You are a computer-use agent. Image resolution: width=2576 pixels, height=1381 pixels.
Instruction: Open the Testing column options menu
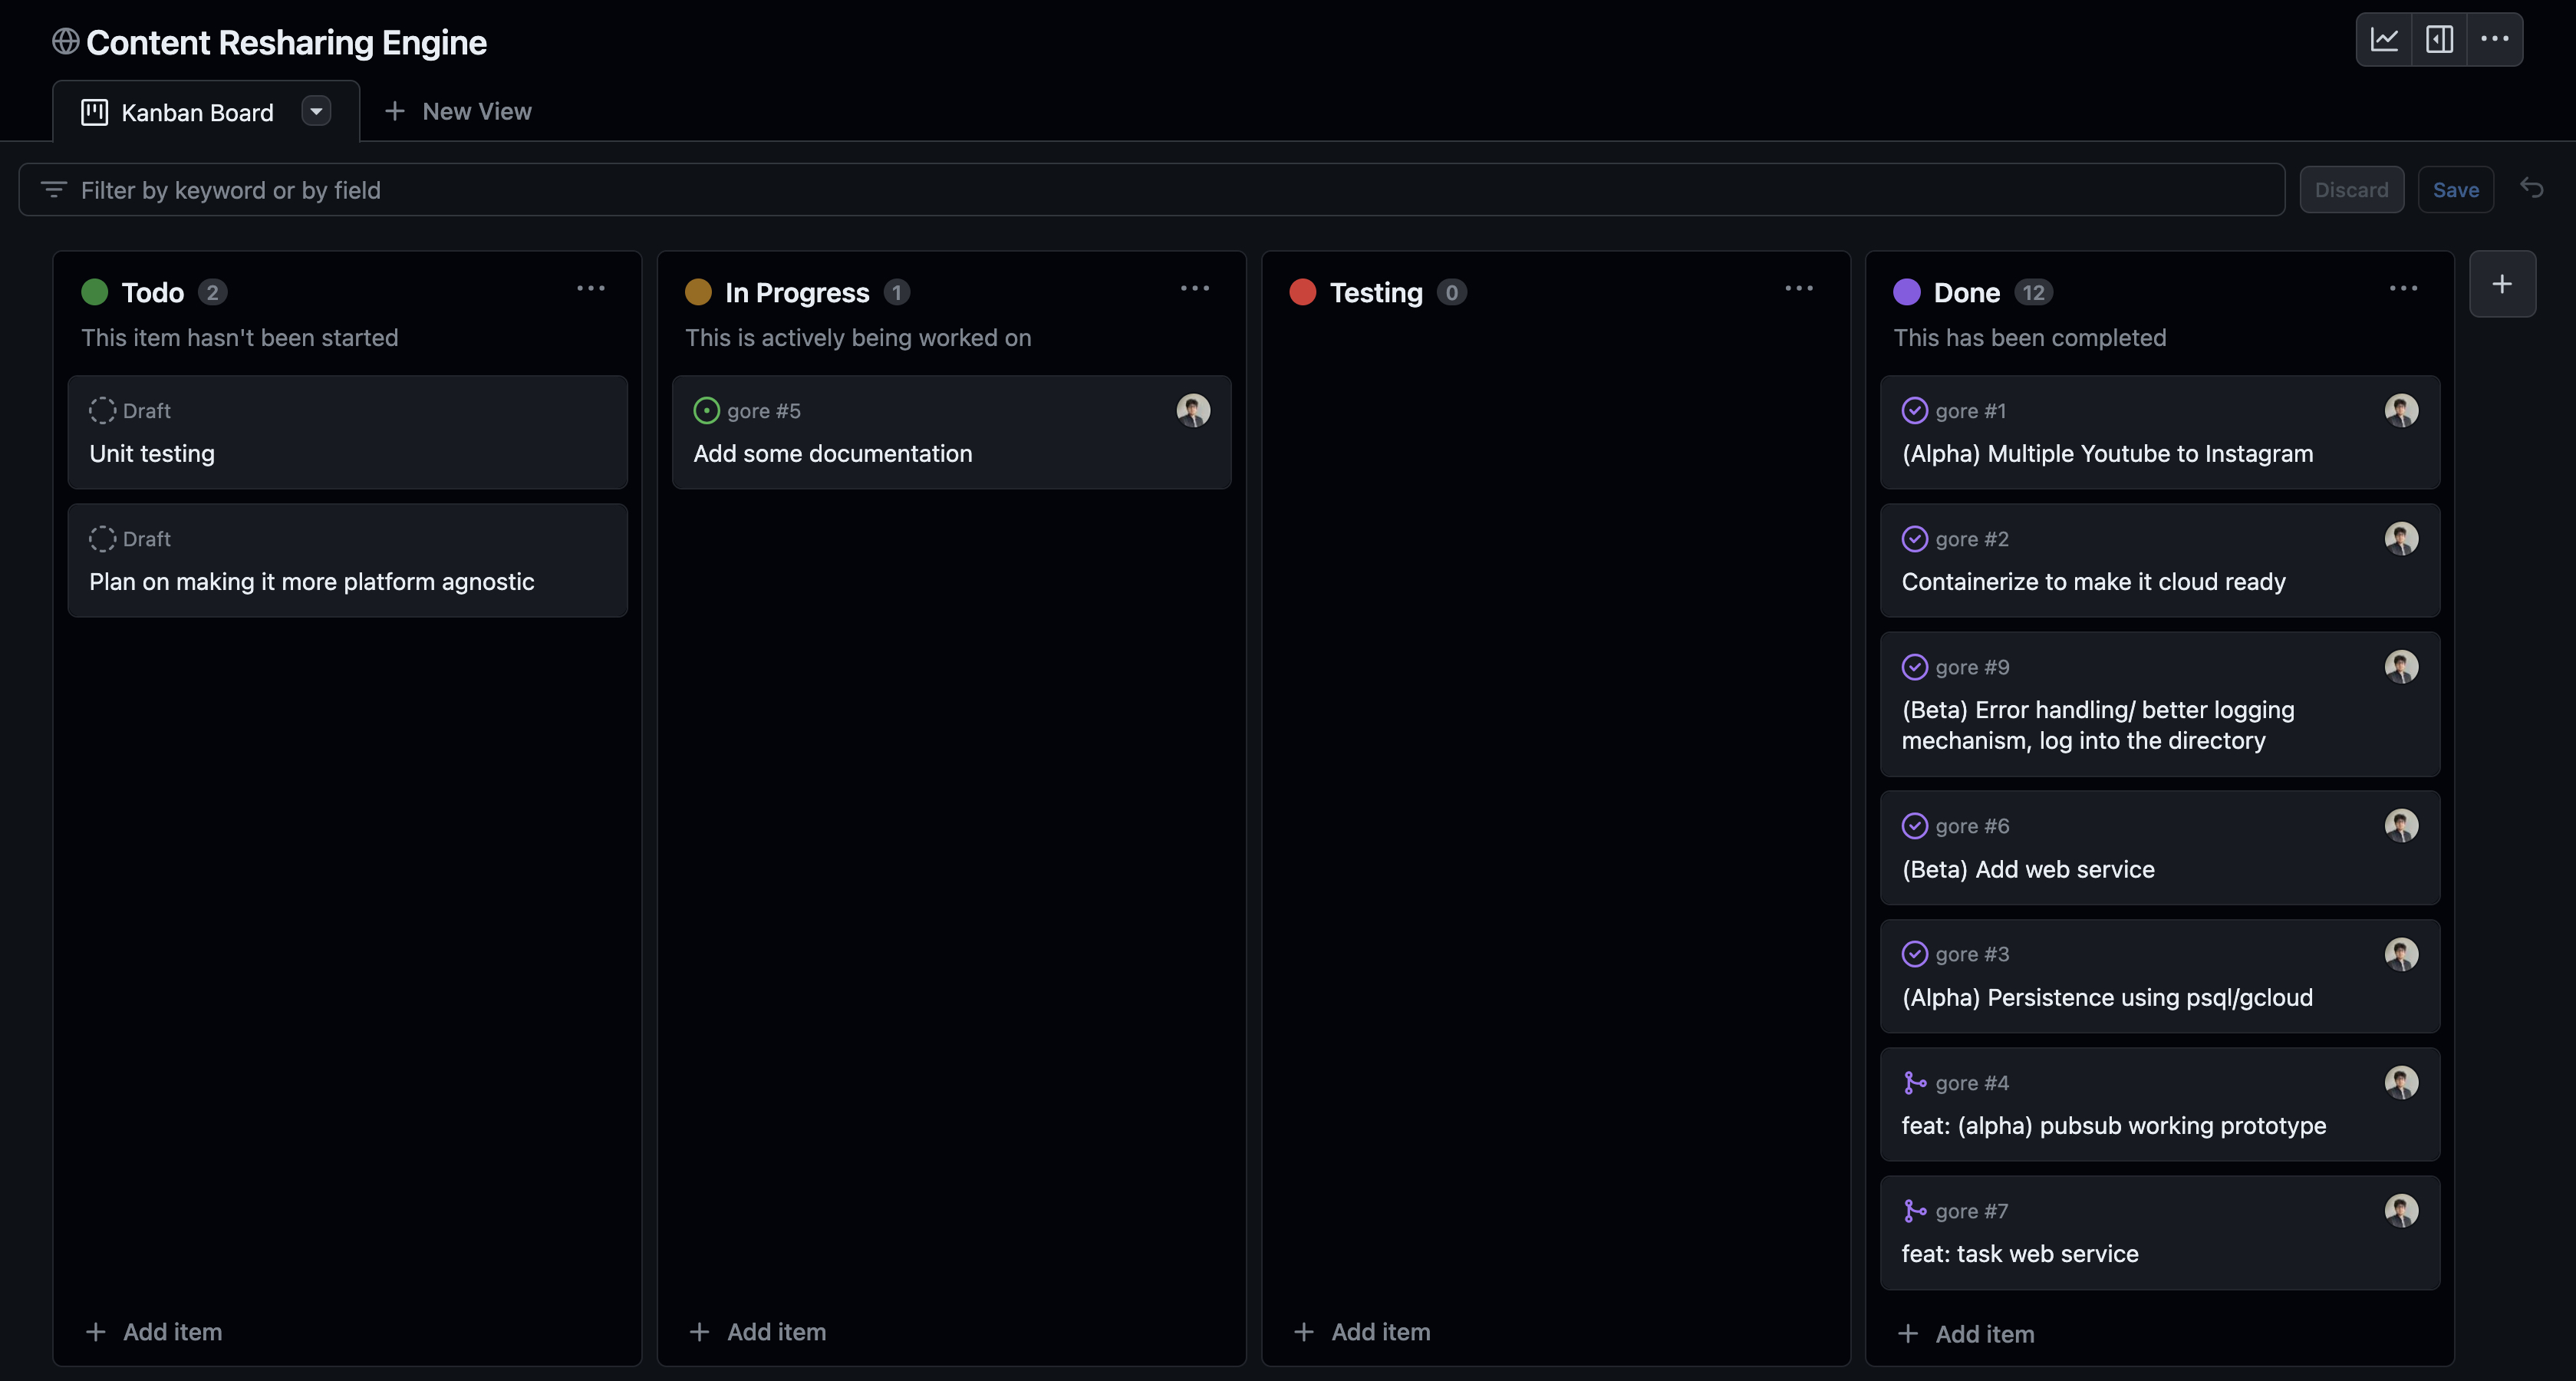[x=1798, y=289]
